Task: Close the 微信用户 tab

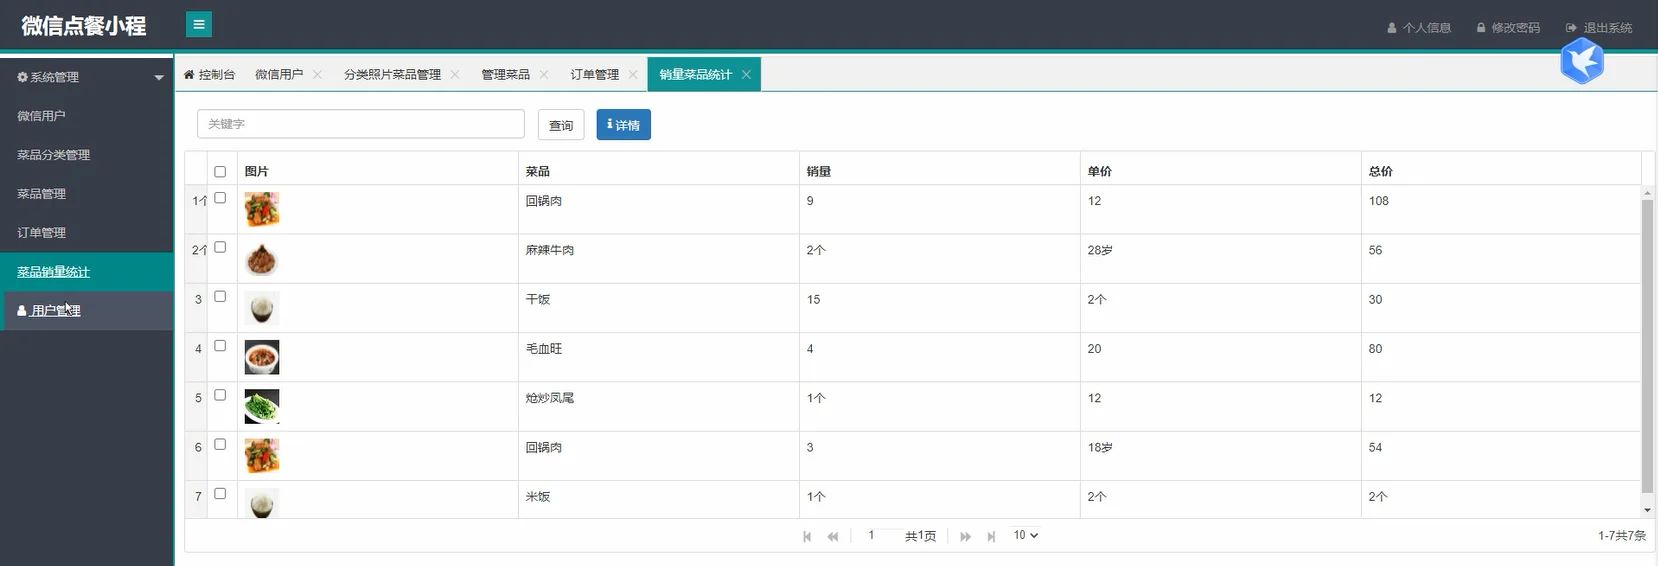Action: click(317, 74)
